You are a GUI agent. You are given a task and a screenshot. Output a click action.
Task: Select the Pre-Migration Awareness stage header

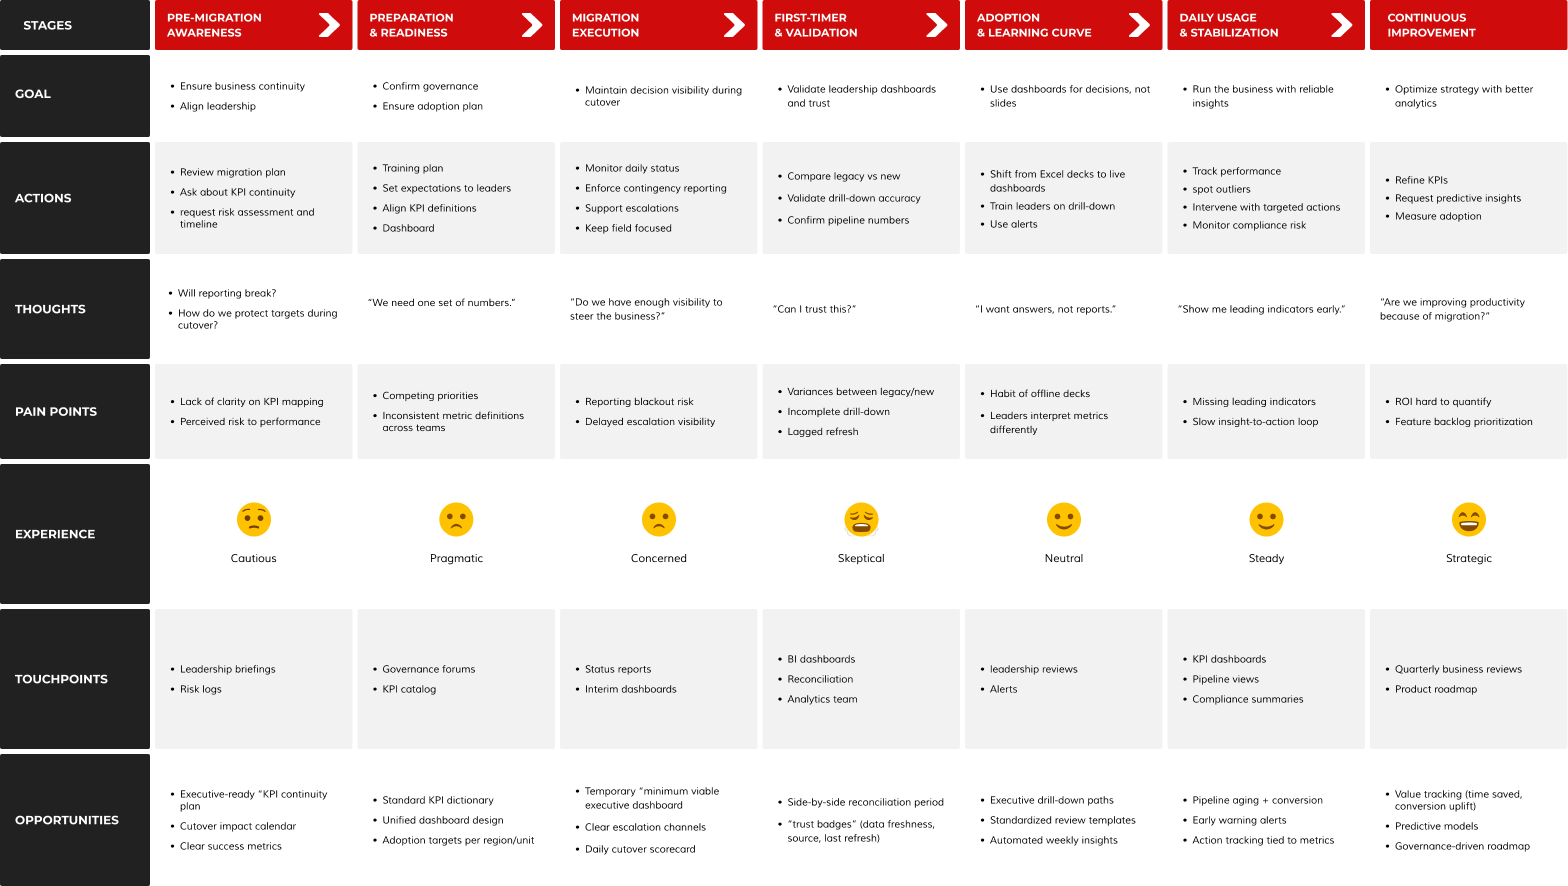pyautogui.click(x=254, y=25)
